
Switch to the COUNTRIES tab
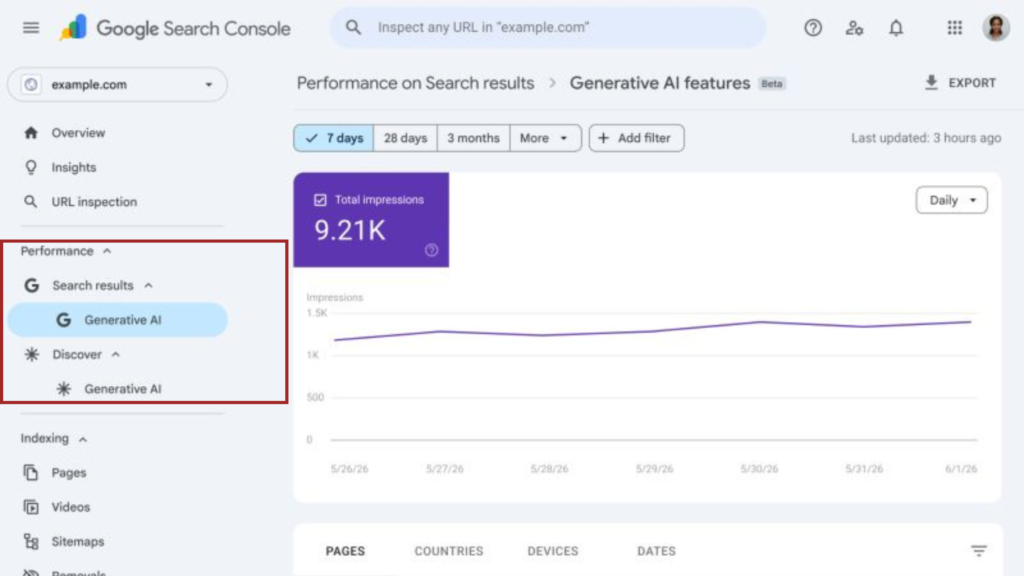pyautogui.click(x=449, y=551)
